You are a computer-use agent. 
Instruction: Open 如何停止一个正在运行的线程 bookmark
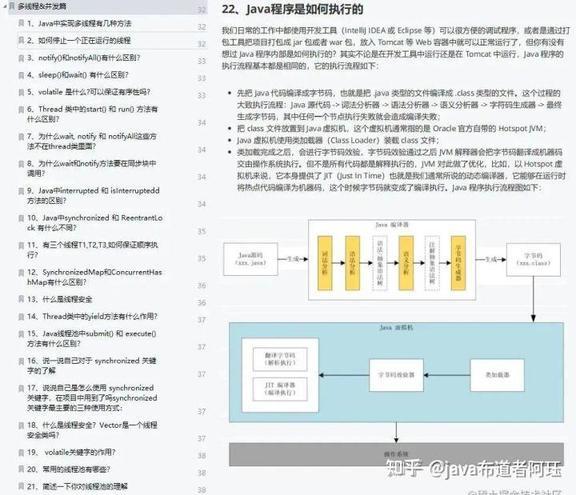79,40
